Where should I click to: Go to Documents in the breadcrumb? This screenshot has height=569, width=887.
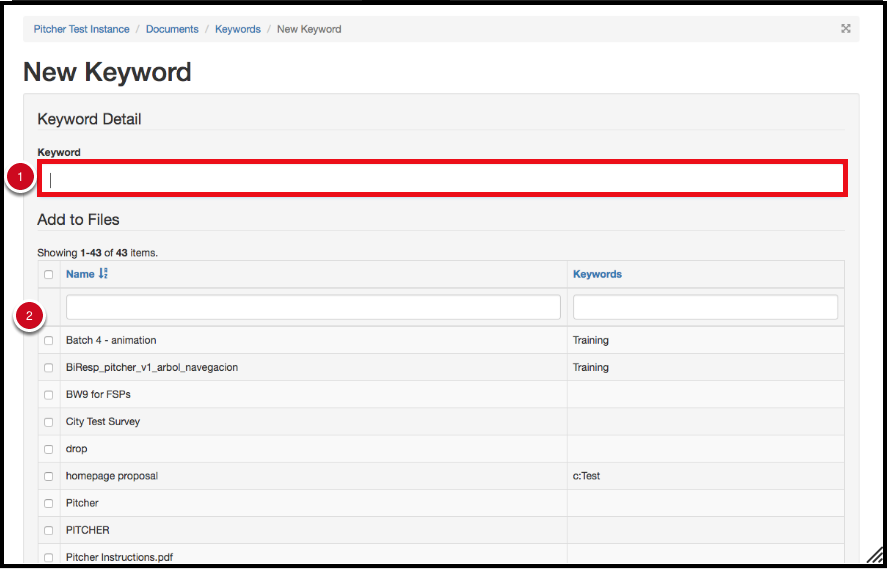tap(172, 29)
